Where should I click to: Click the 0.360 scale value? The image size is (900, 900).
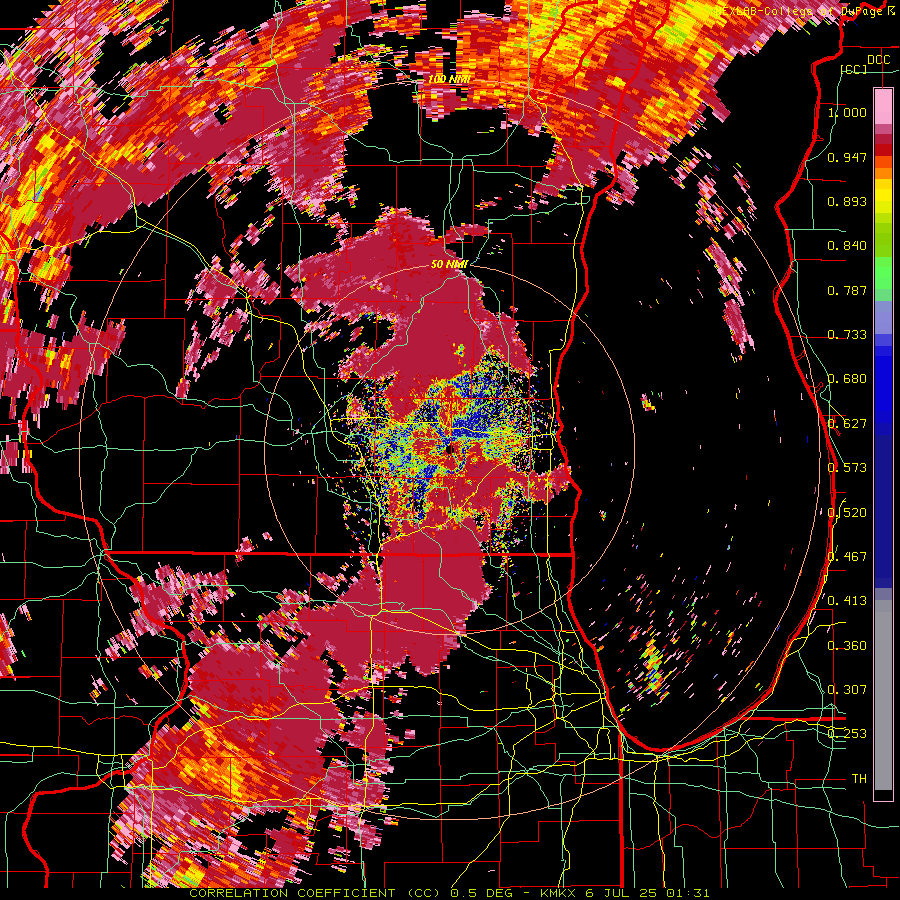(x=847, y=646)
